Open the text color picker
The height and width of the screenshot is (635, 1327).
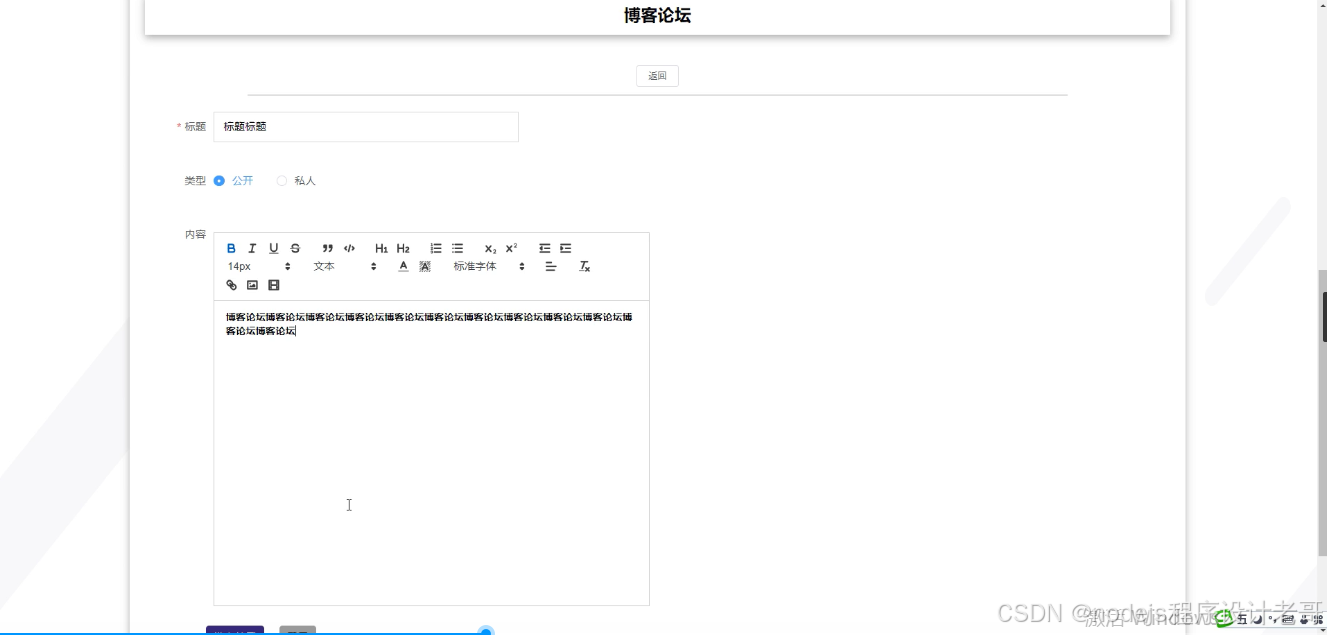point(403,266)
